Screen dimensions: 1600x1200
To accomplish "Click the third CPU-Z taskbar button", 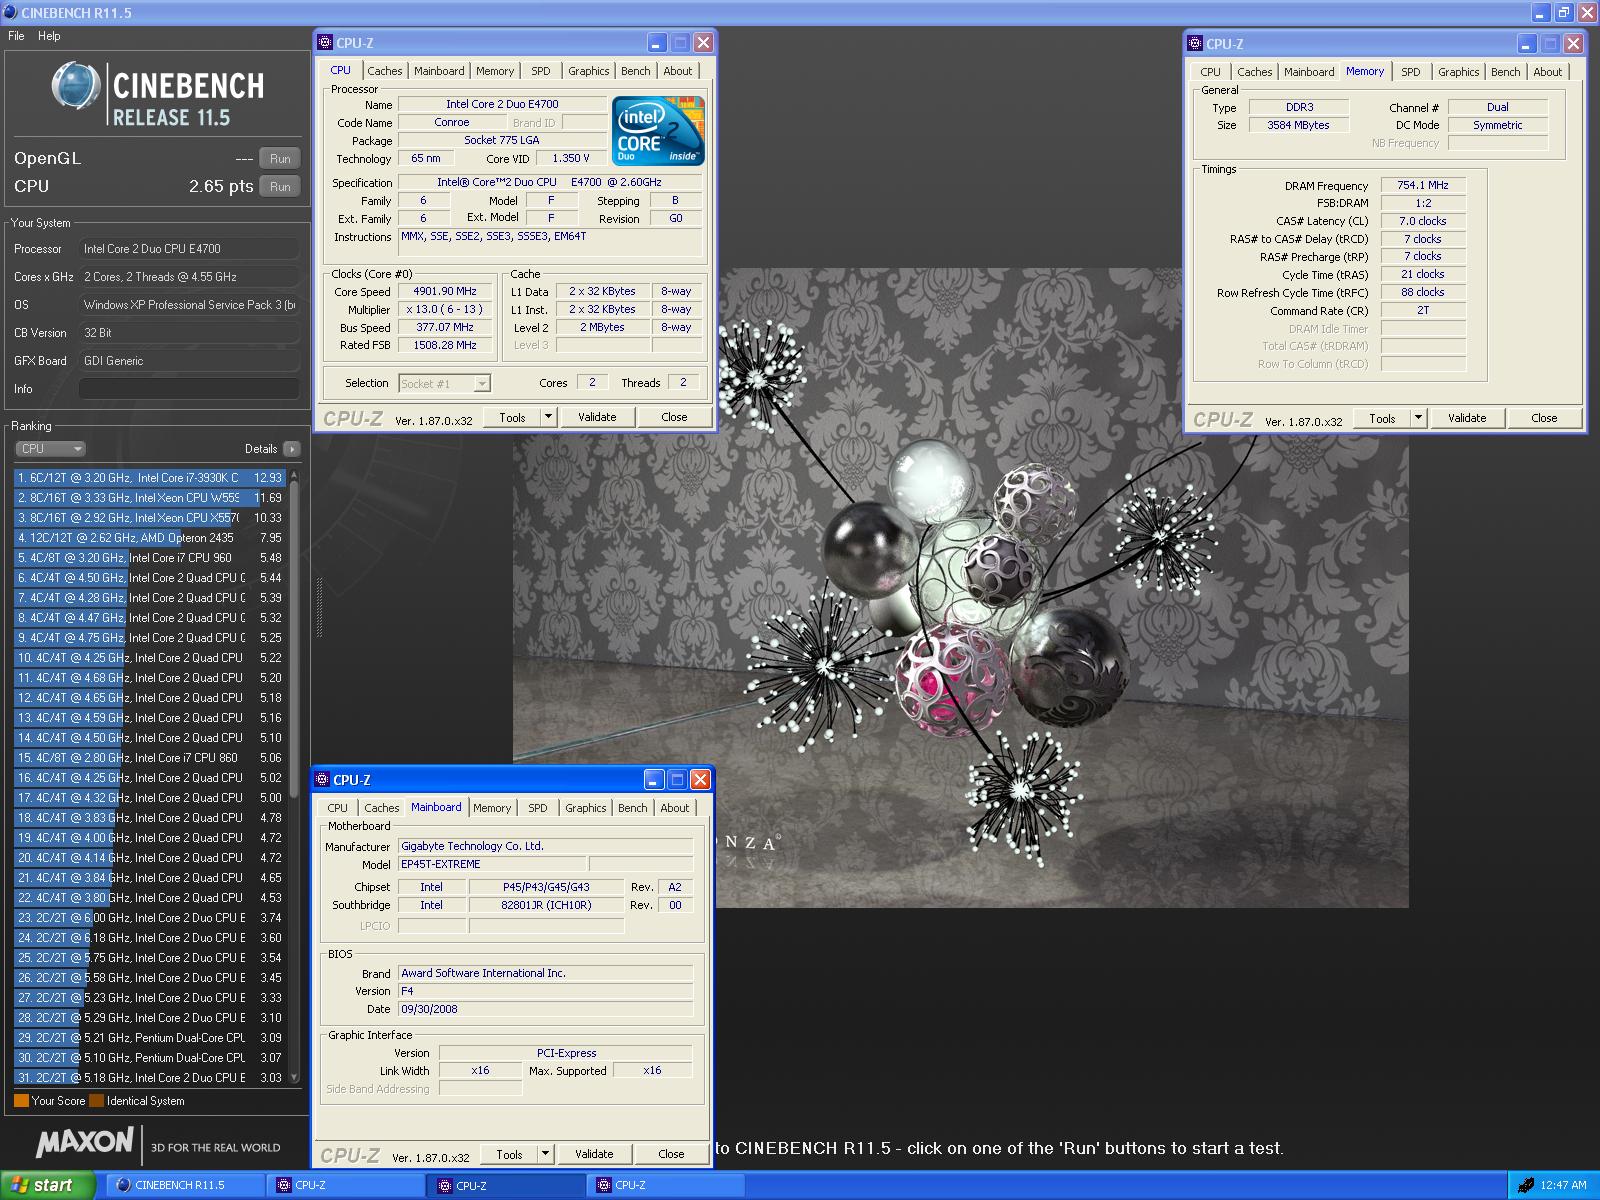I will pyautogui.click(x=667, y=1185).
